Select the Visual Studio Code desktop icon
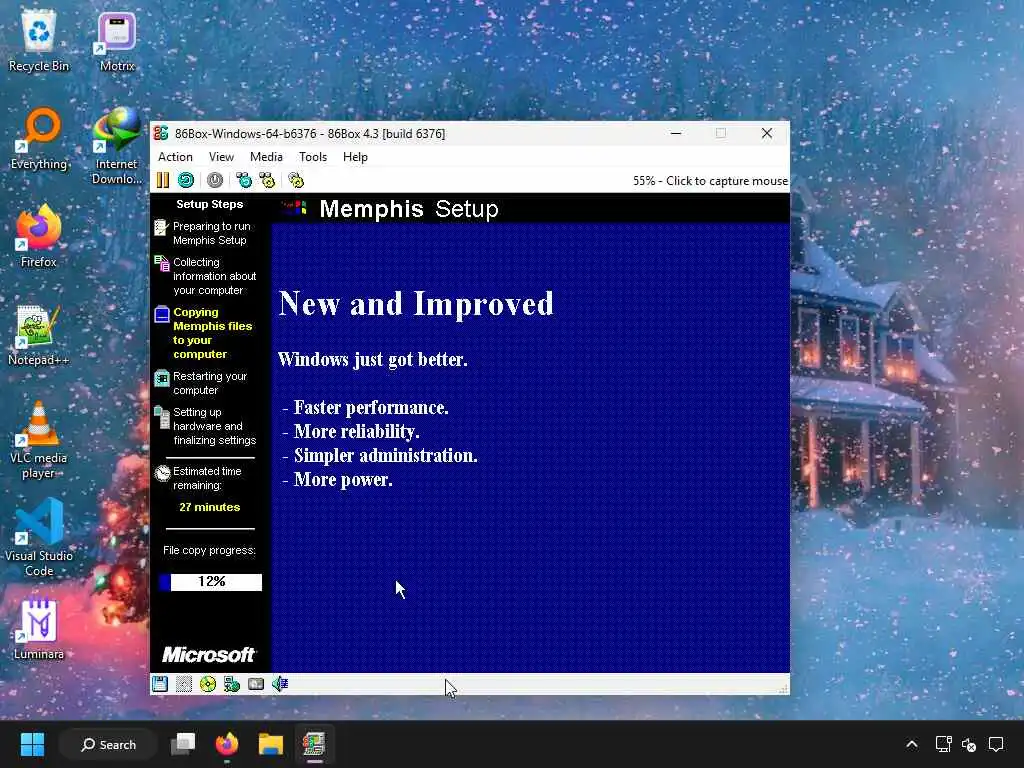1024x768 pixels. pyautogui.click(x=39, y=539)
